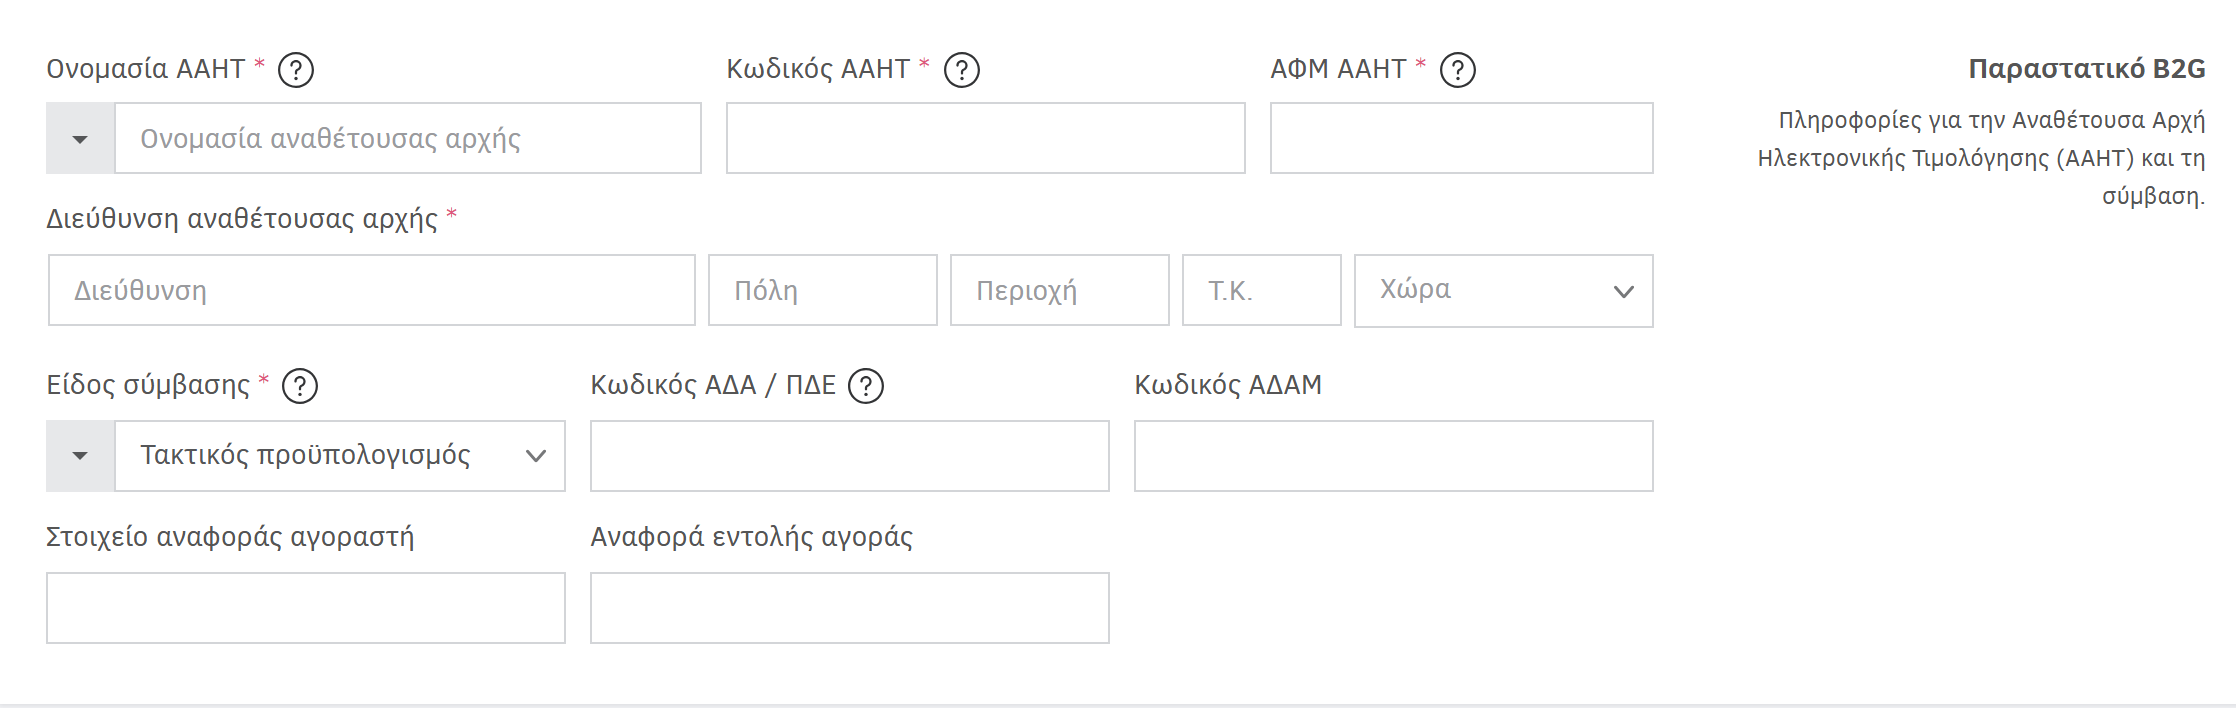Show help for Κωδικός ΑΔΑ / ΠΔΕ
This screenshot has height=708, width=2236.
coord(866,386)
